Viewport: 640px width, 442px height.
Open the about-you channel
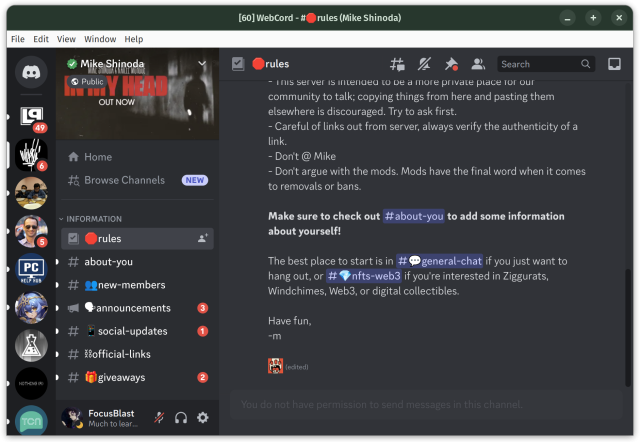tap(137, 262)
